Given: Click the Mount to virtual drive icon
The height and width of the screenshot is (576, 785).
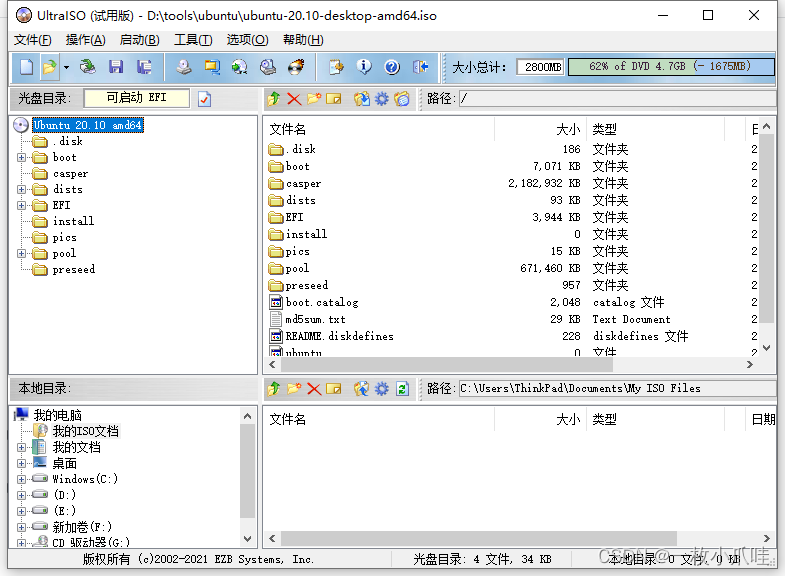Looking at the screenshot, I should point(268,67).
